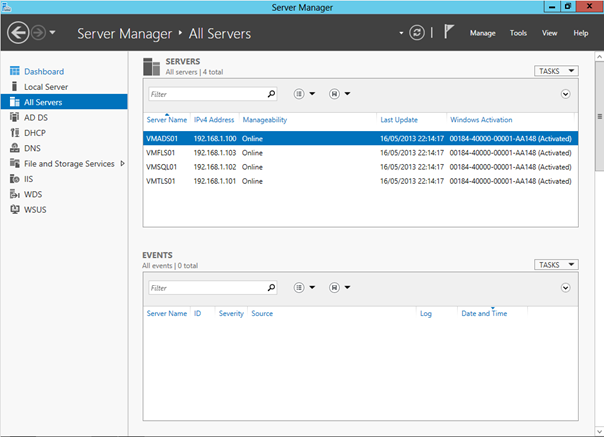Open navigation history dropdown arrow
604x437 pixels.
tap(52, 32)
